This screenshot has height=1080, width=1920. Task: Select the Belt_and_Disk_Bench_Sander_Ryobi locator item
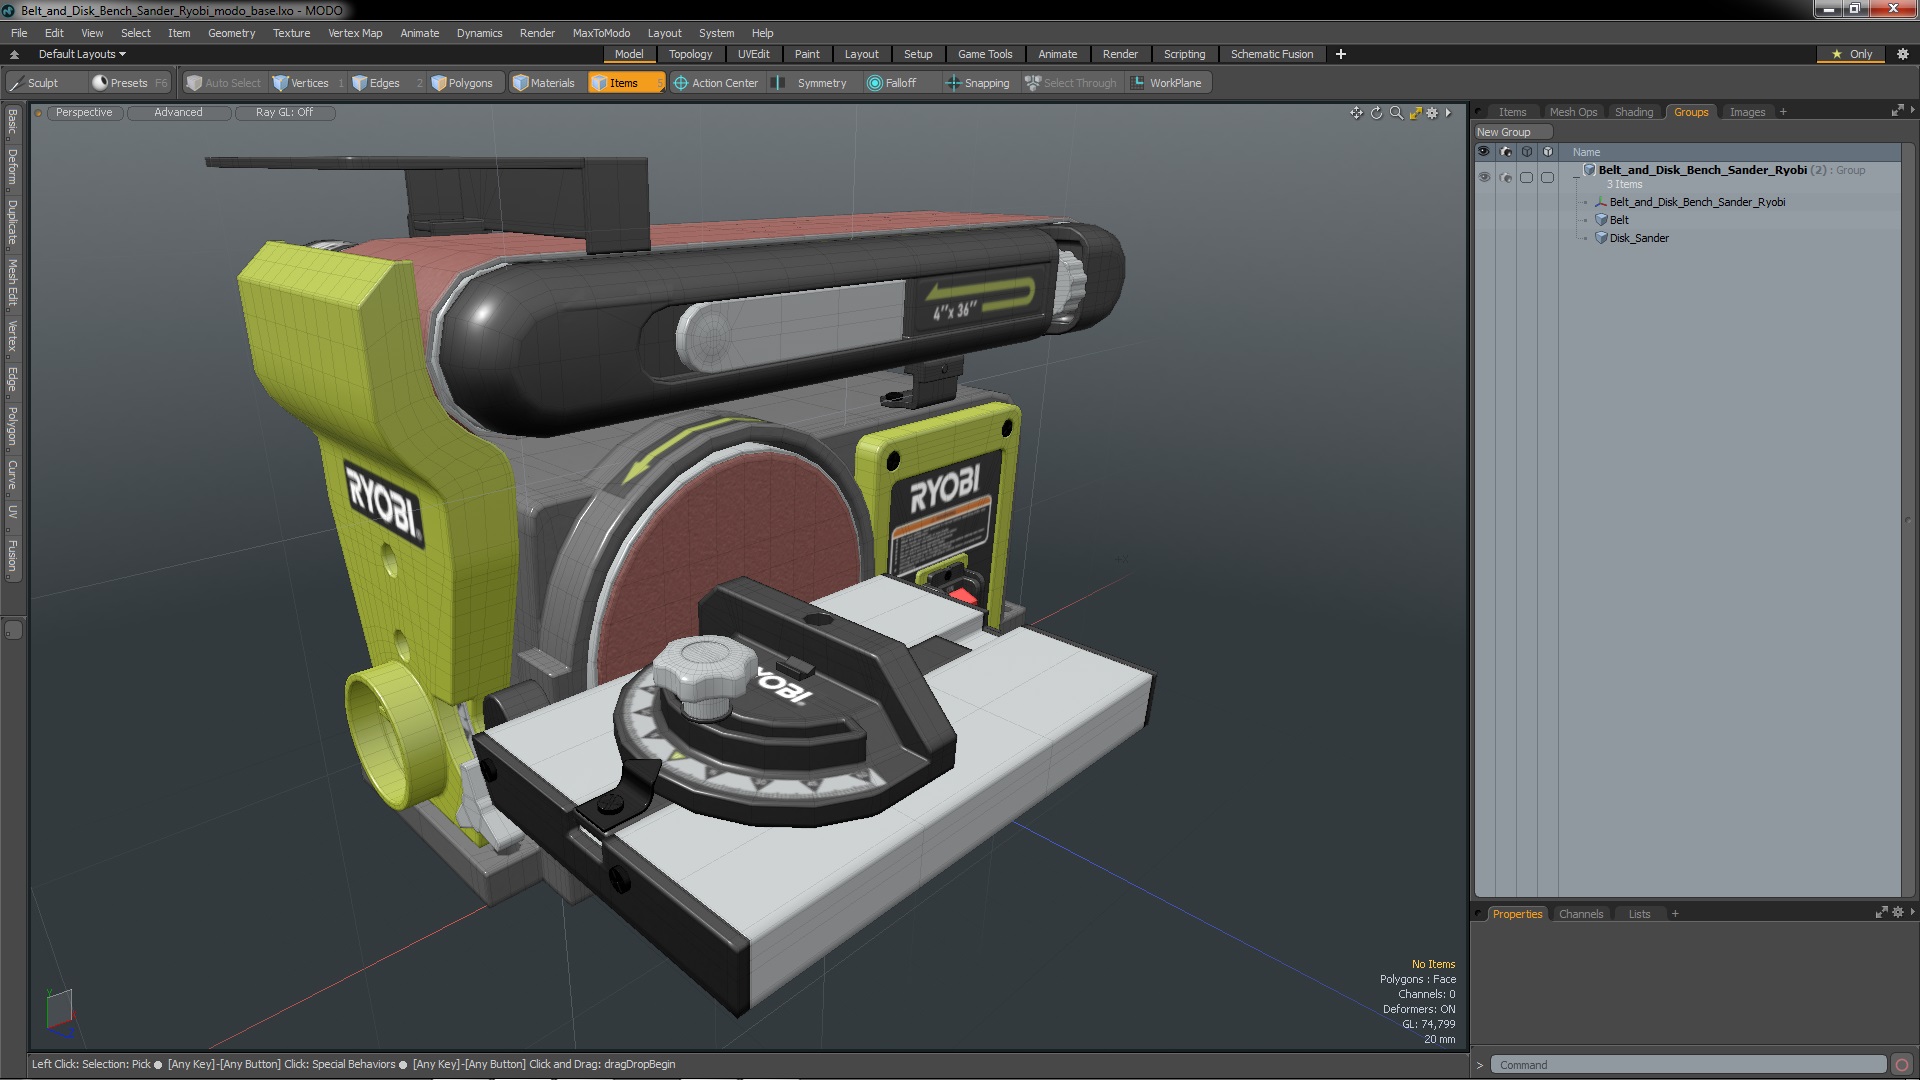1697,202
